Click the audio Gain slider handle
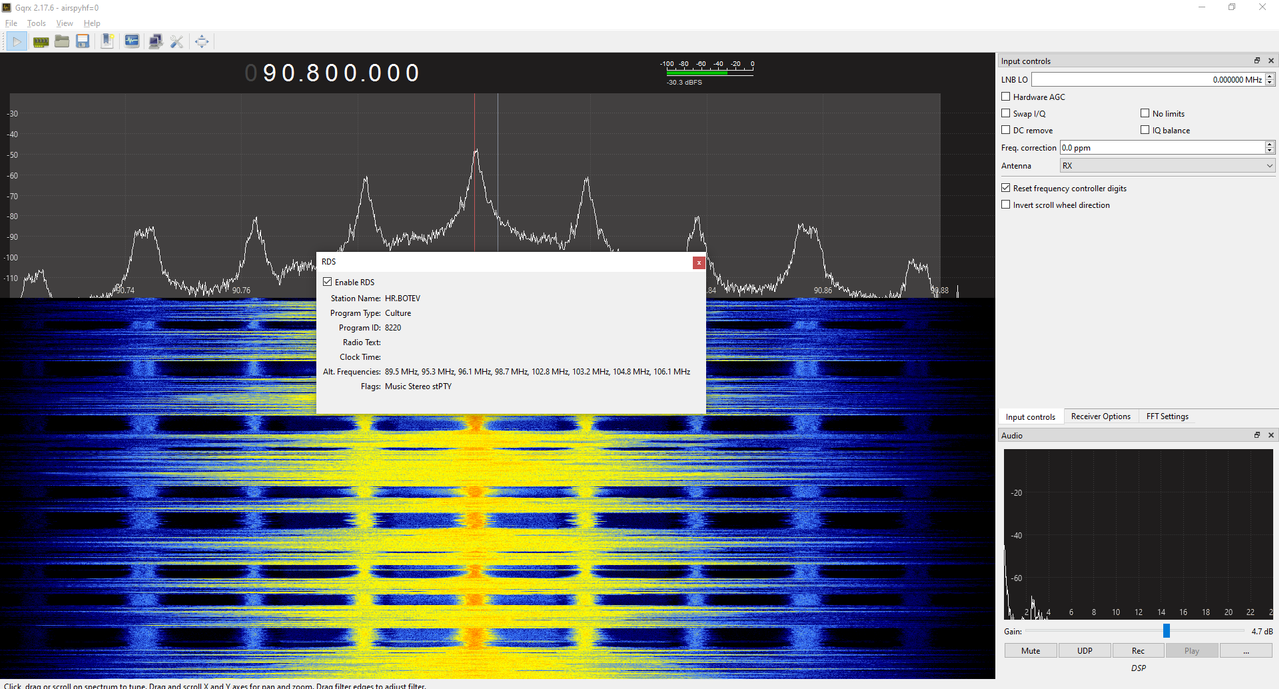The image size is (1279, 689). click(x=1166, y=631)
